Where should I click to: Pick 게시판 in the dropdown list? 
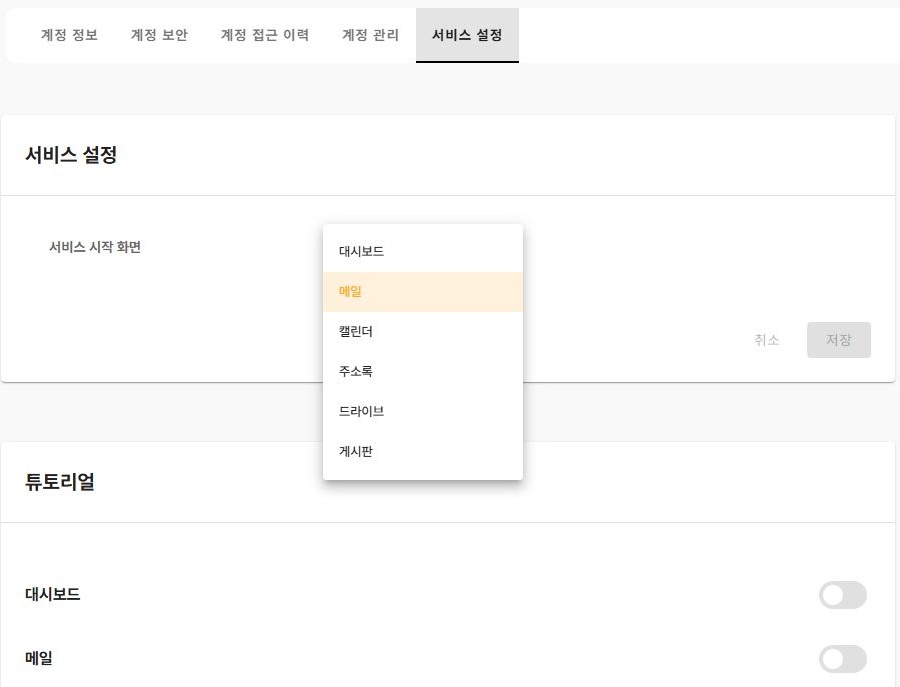pos(423,452)
